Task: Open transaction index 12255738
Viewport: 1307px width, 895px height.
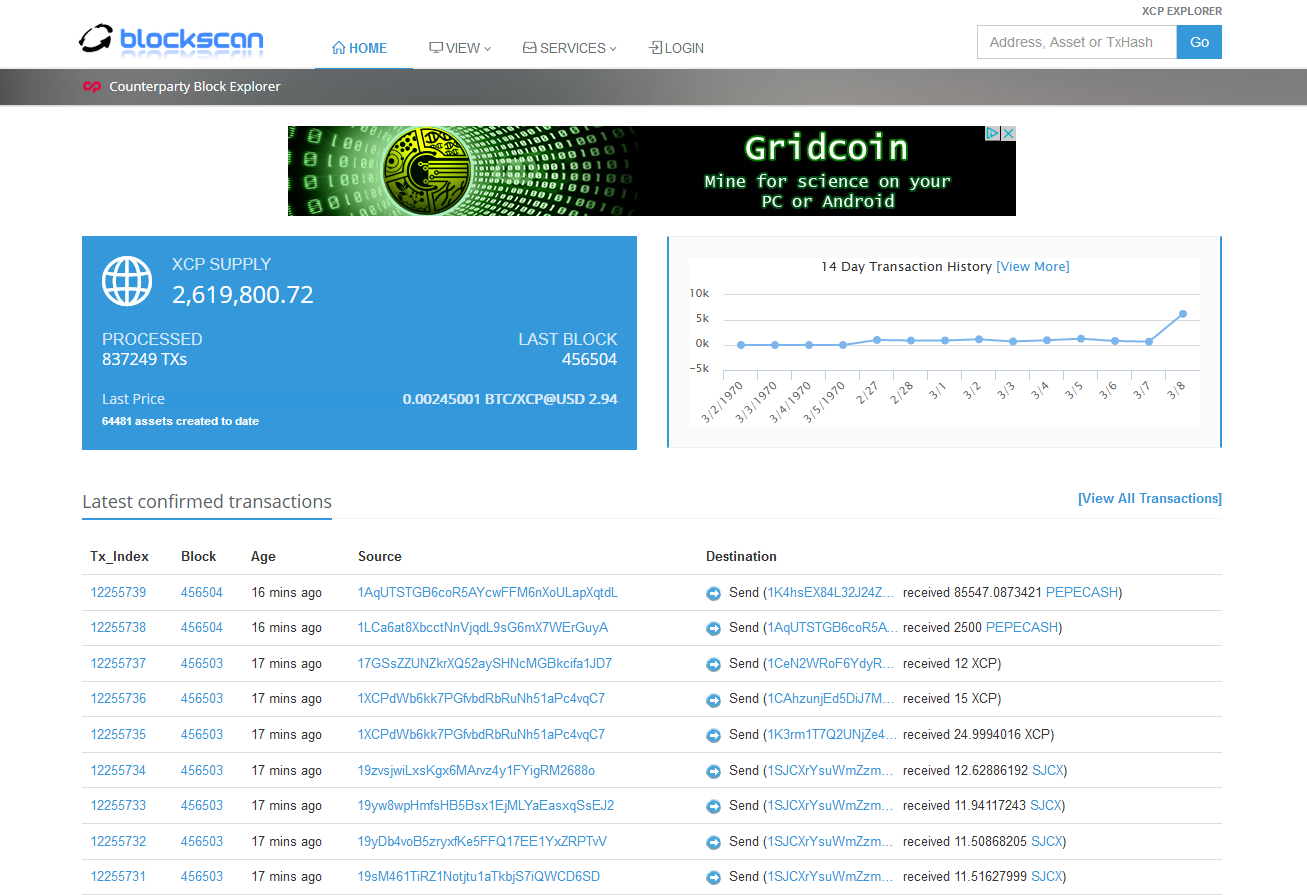Action: 118,627
